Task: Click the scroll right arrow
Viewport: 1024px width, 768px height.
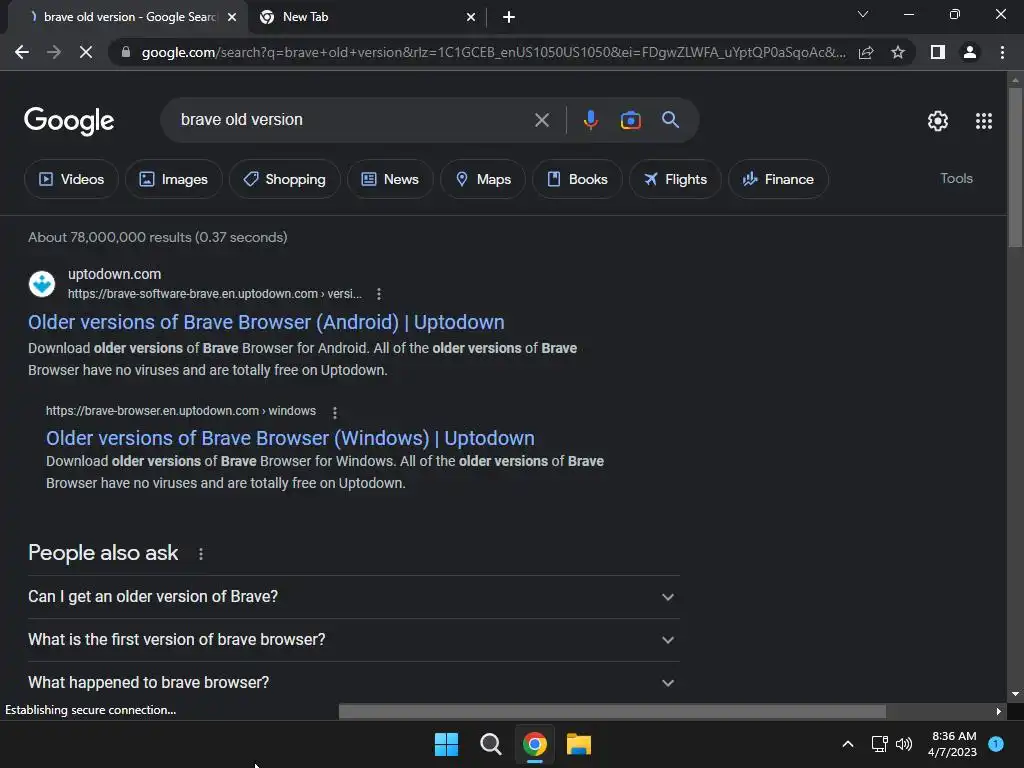Action: click(x=999, y=712)
